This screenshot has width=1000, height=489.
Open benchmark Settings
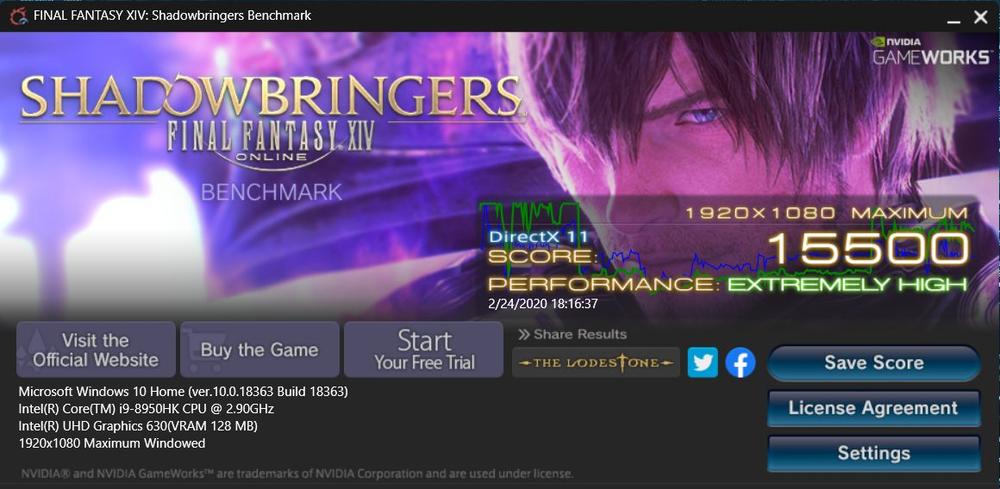pos(873,453)
